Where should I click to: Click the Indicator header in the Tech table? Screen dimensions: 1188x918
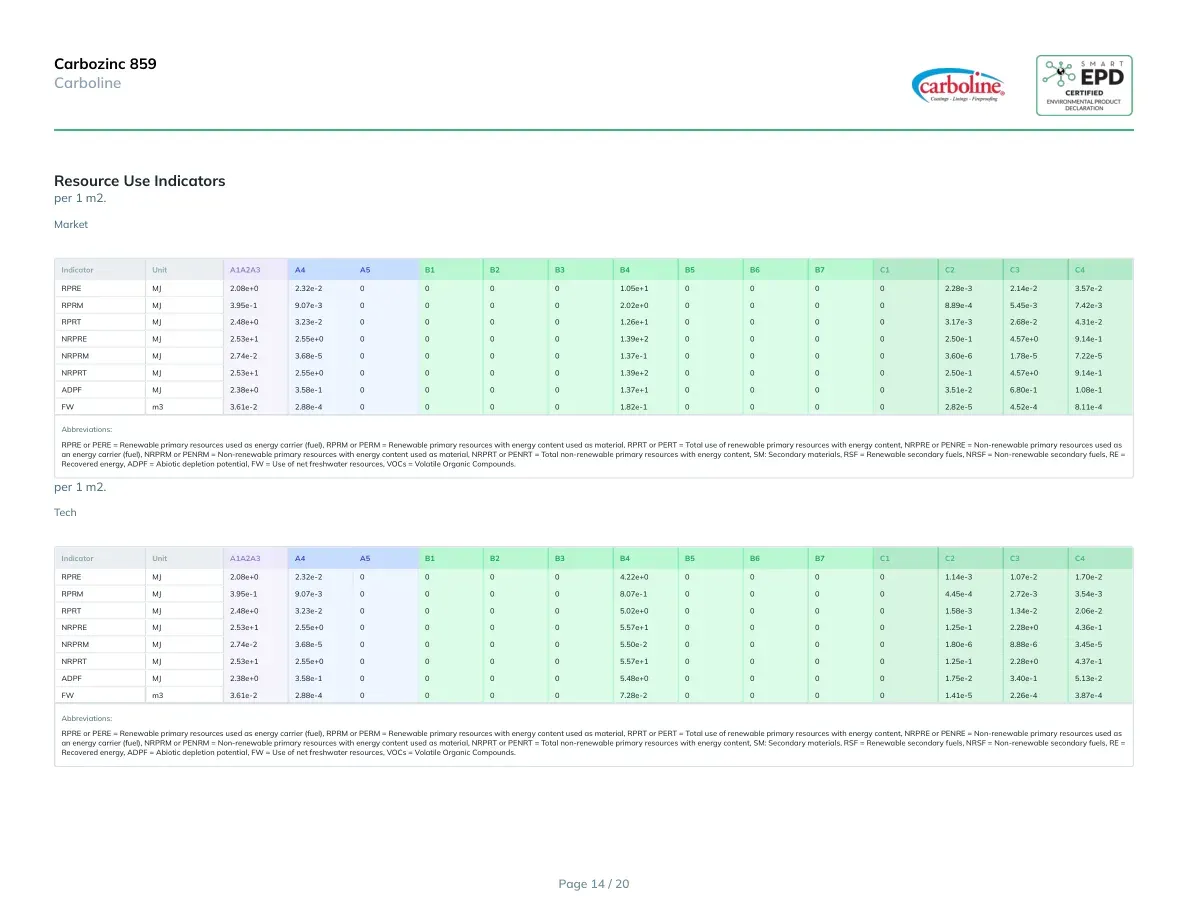coord(77,558)
